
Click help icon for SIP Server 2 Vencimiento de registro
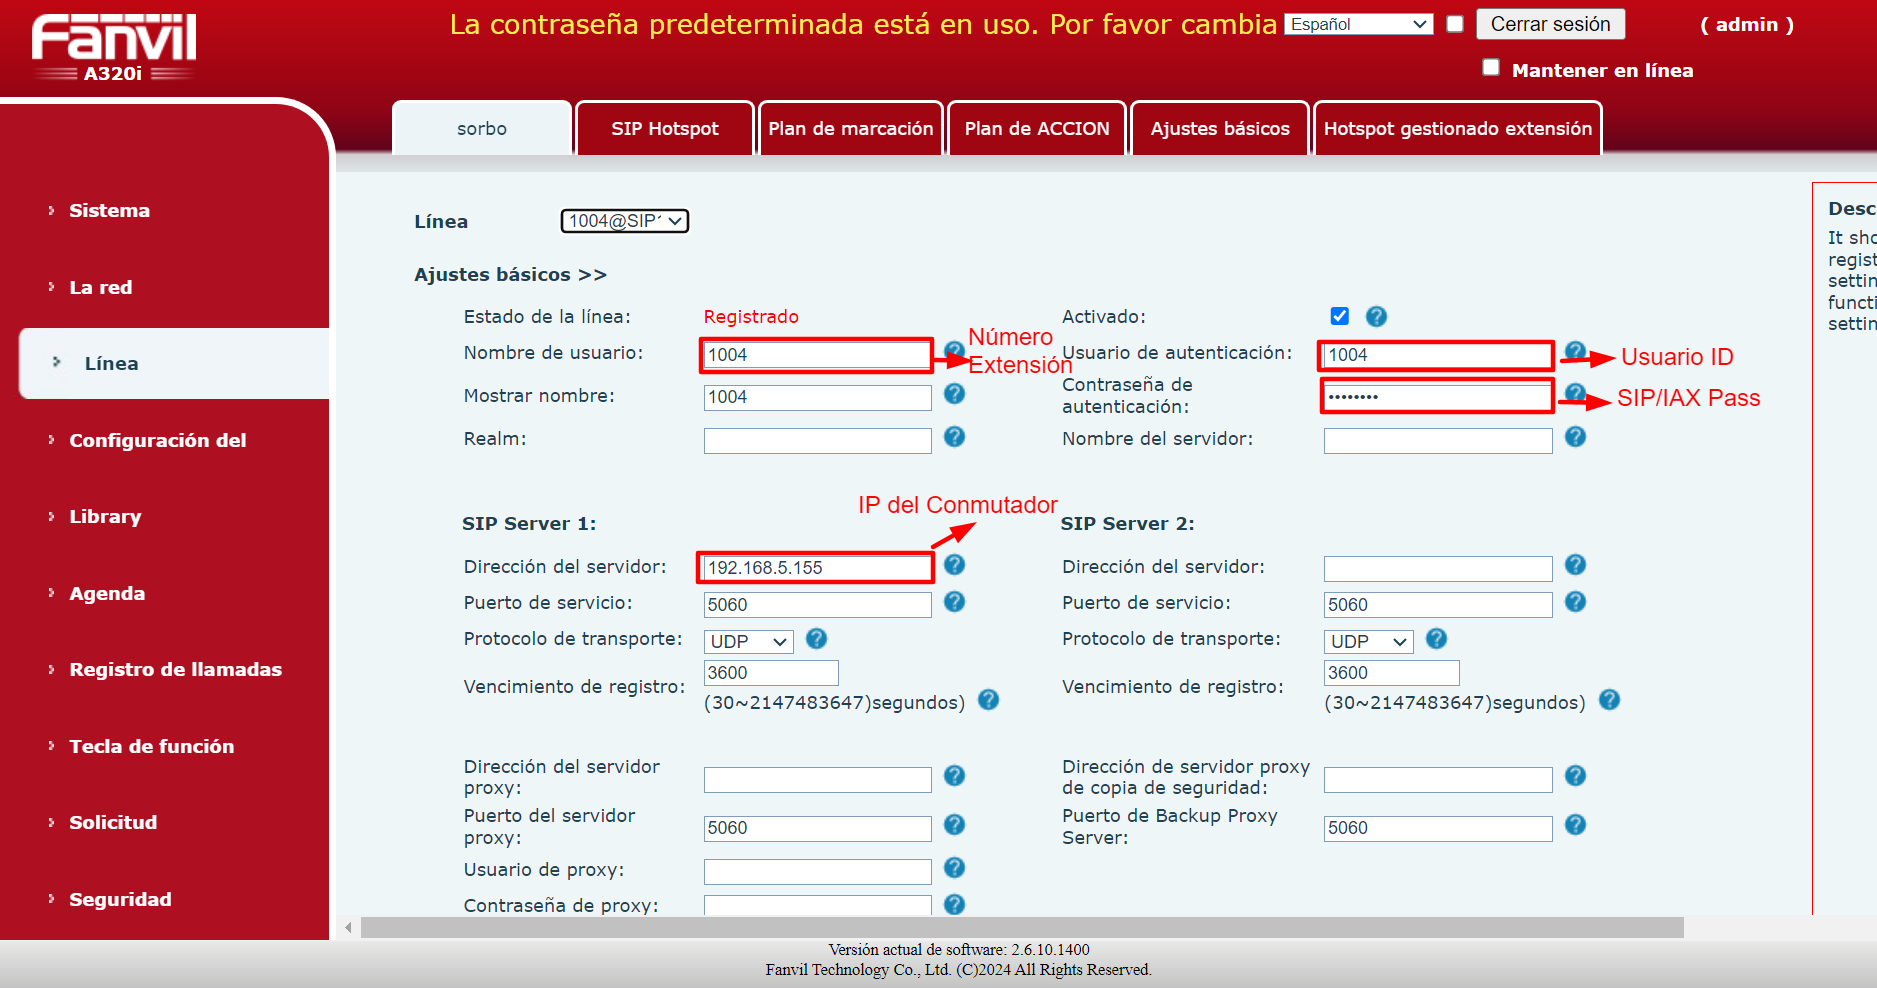(1609, 700)
